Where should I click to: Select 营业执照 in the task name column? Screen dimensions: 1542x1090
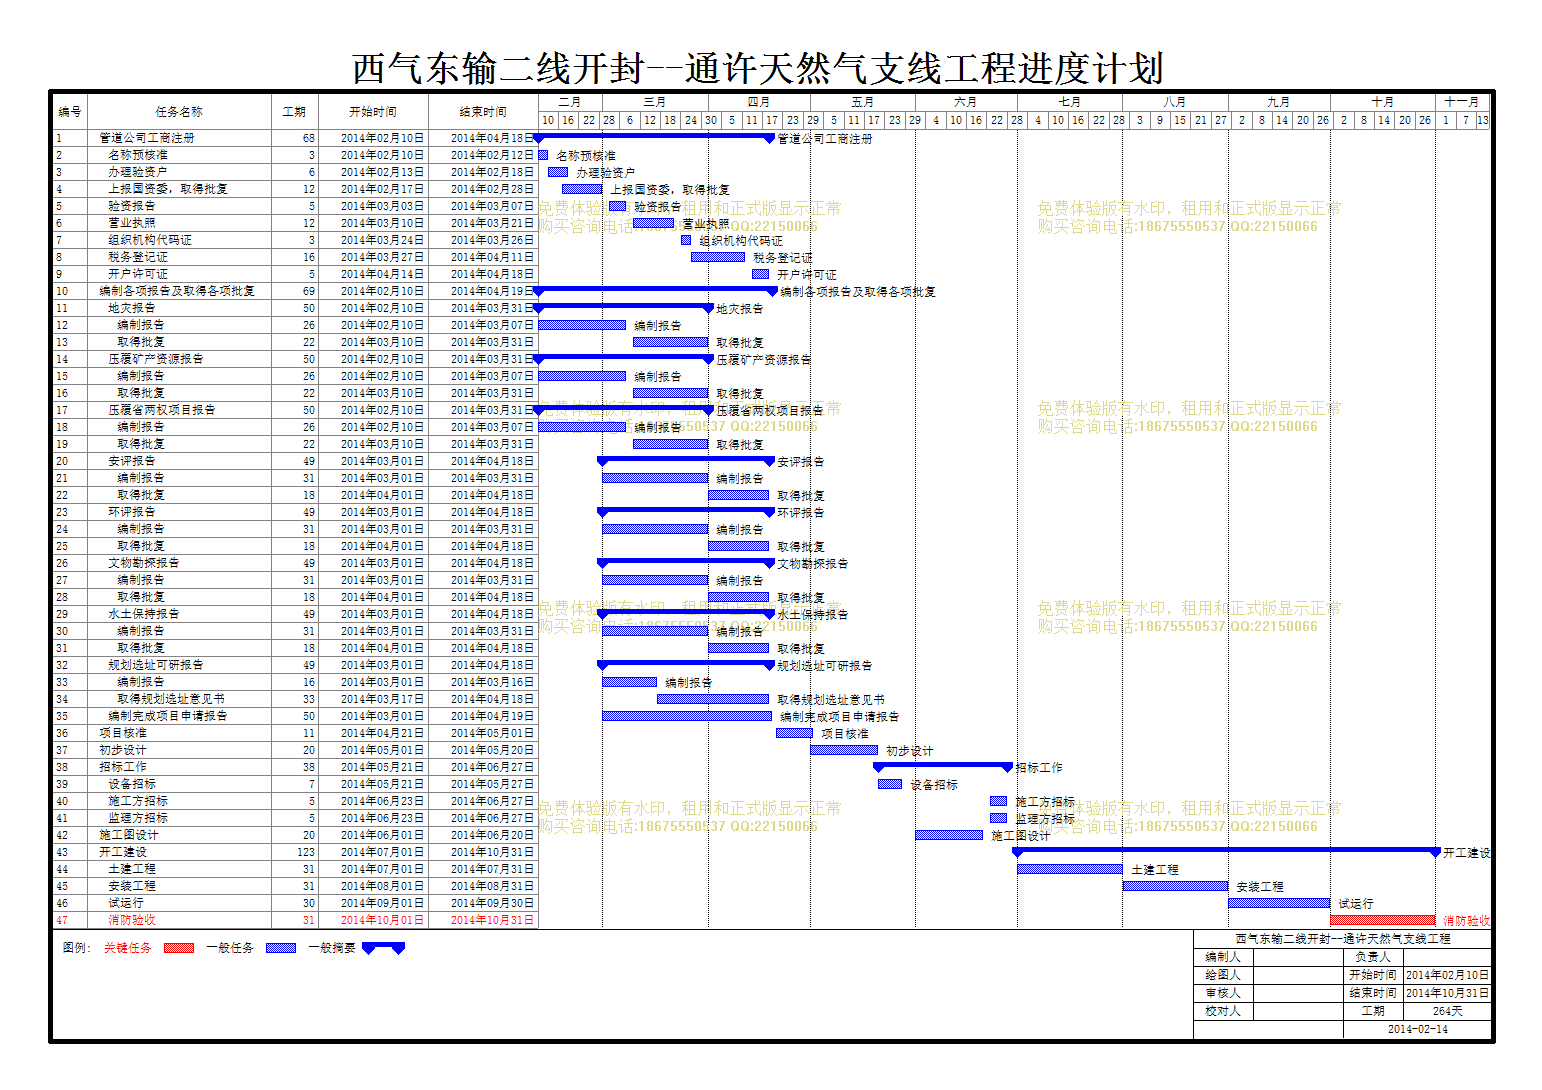[132, 223]
